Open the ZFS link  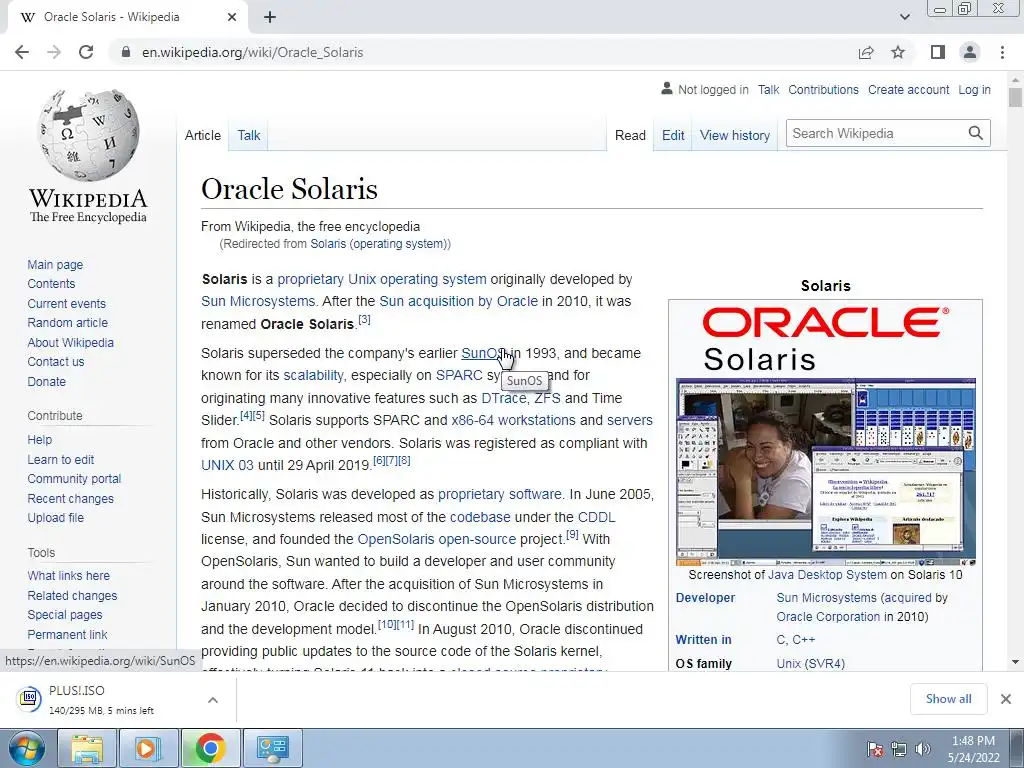coord(547,398)
